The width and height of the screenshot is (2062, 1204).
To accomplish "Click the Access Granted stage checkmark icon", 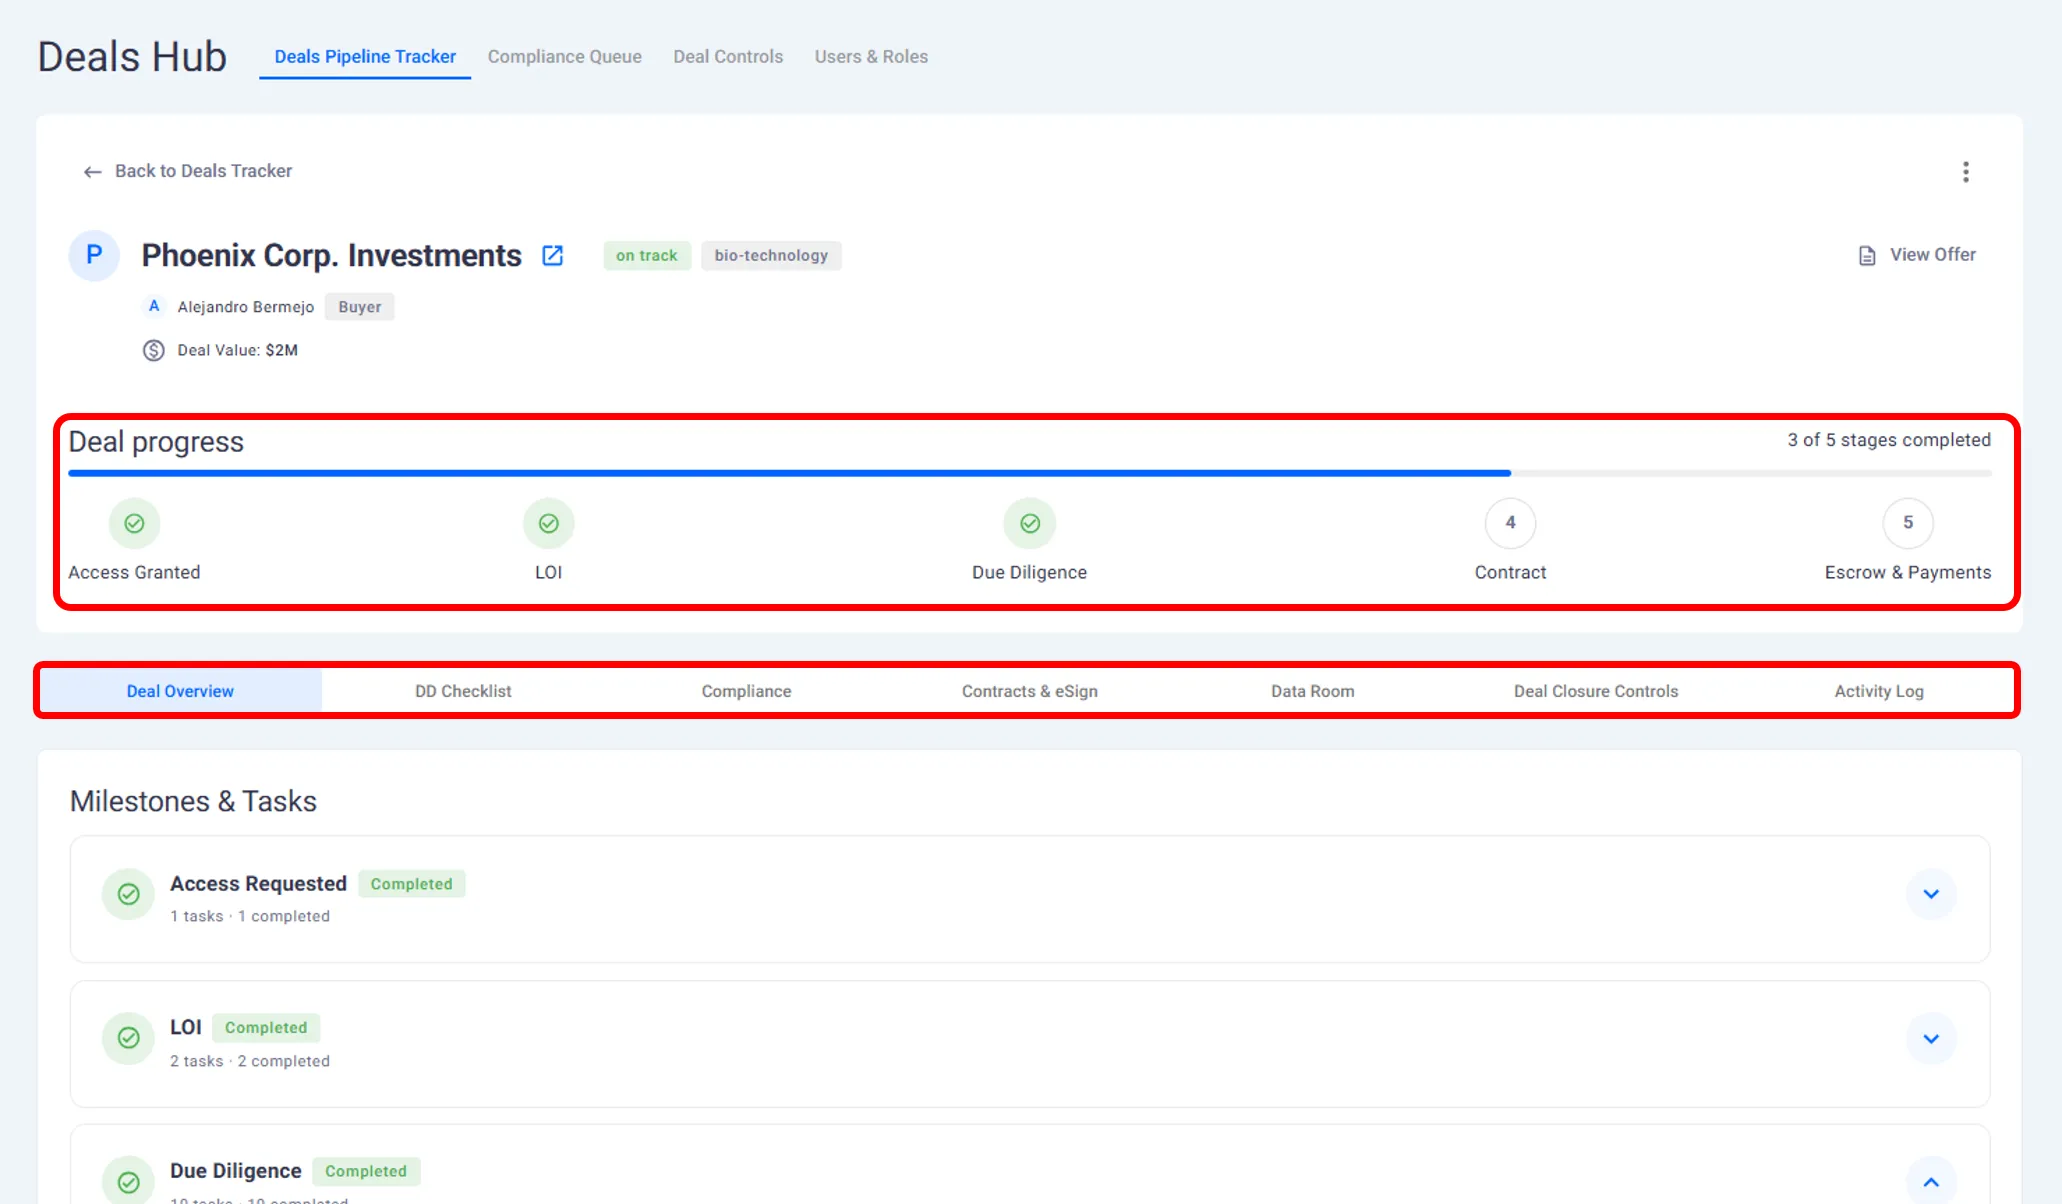I will point(134,523).
